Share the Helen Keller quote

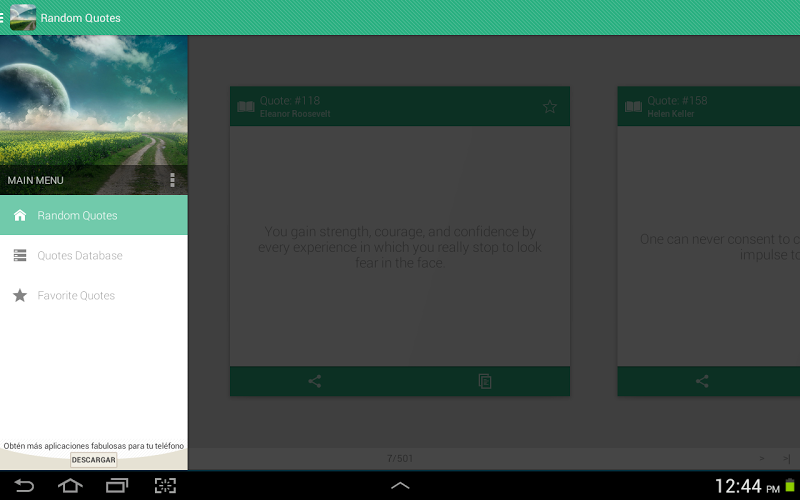point(702,381)
